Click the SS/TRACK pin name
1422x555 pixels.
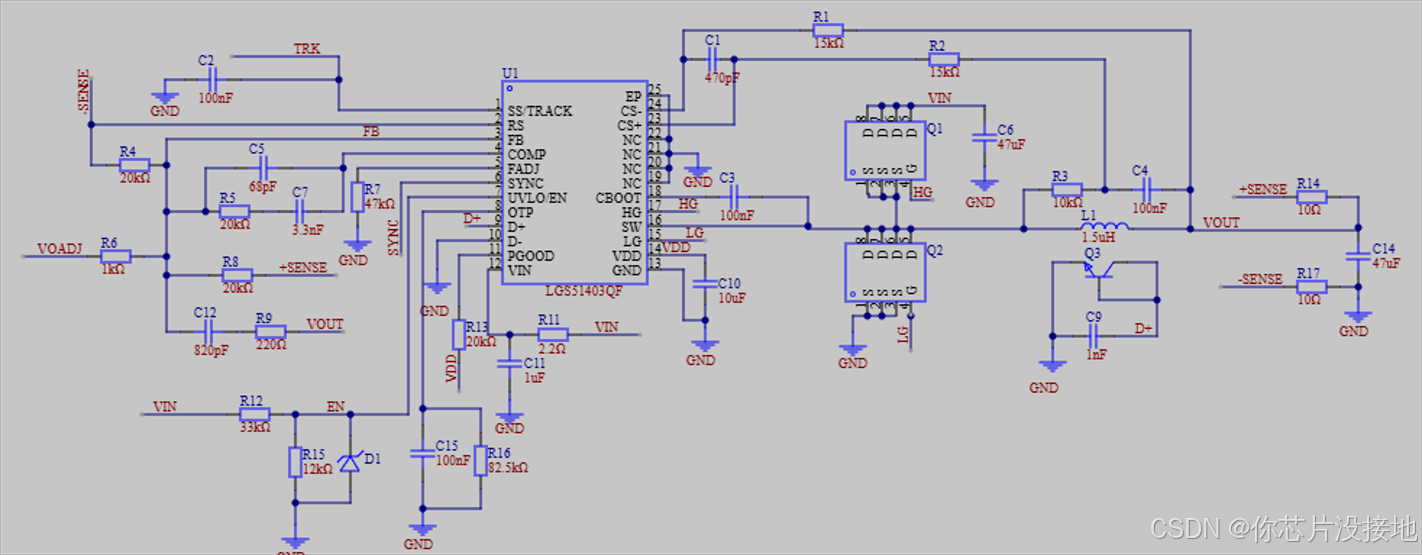tap(540, 111)
